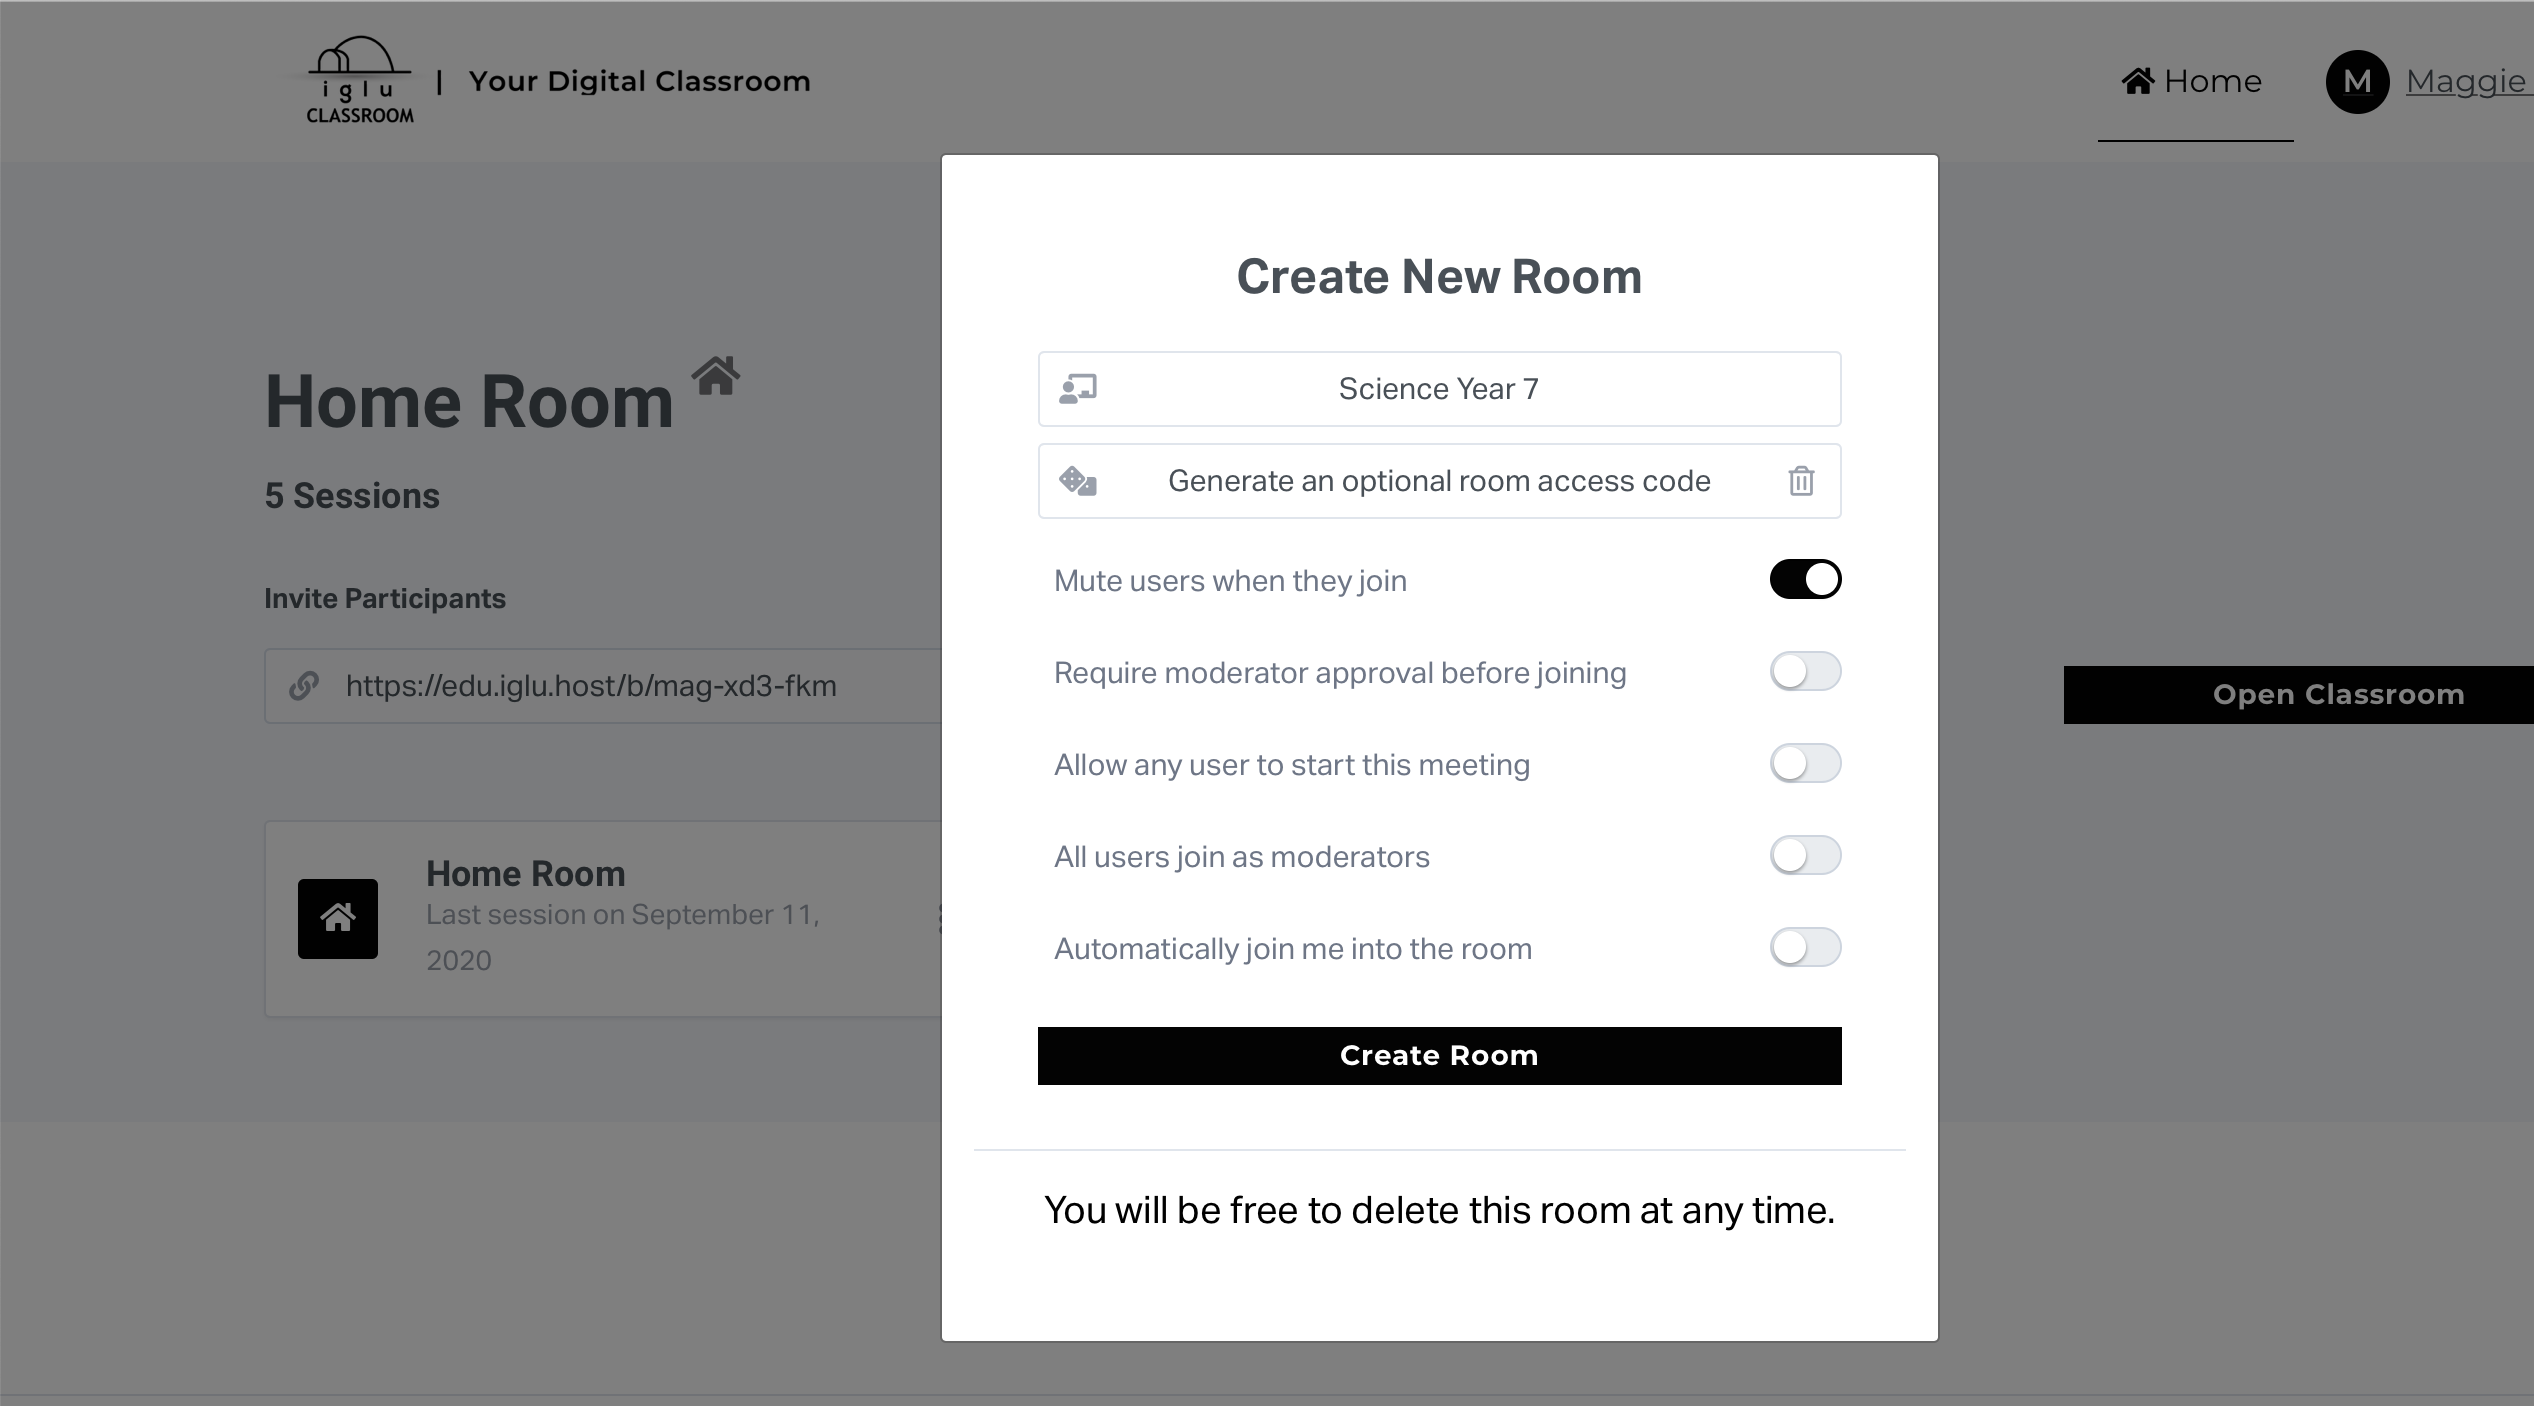Click the link icon beside invite URL

click(x=304, y=686)
